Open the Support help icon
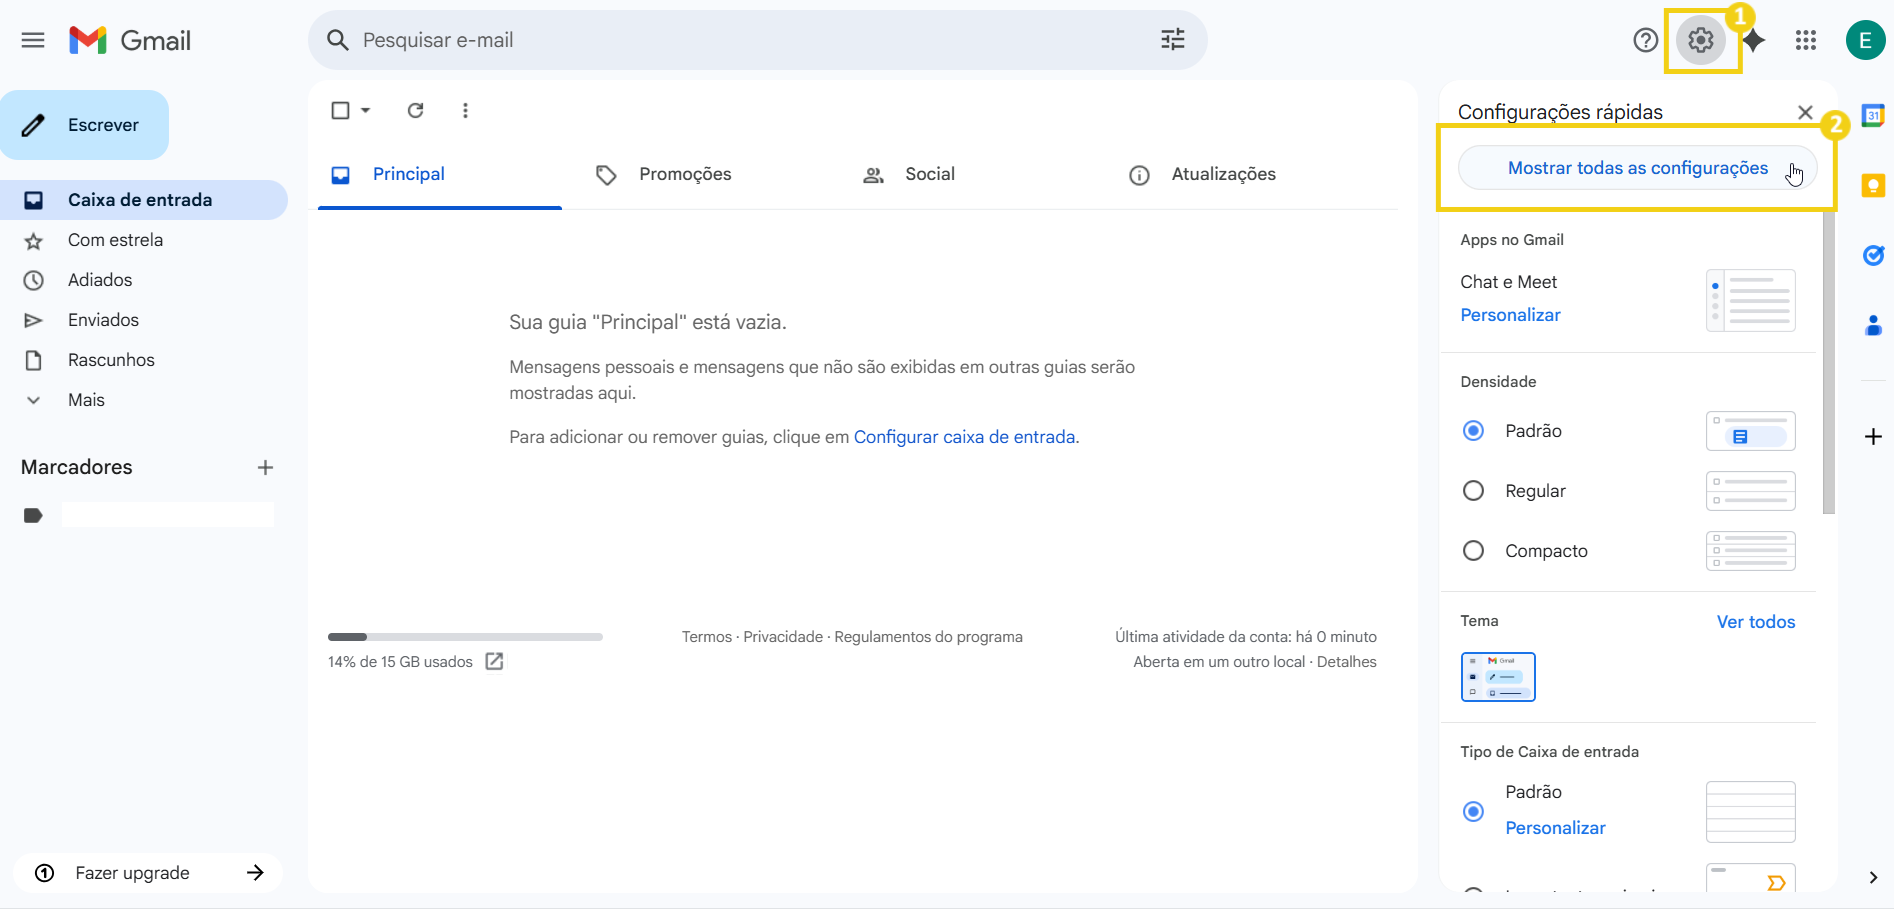 [x=1645, y=40]
